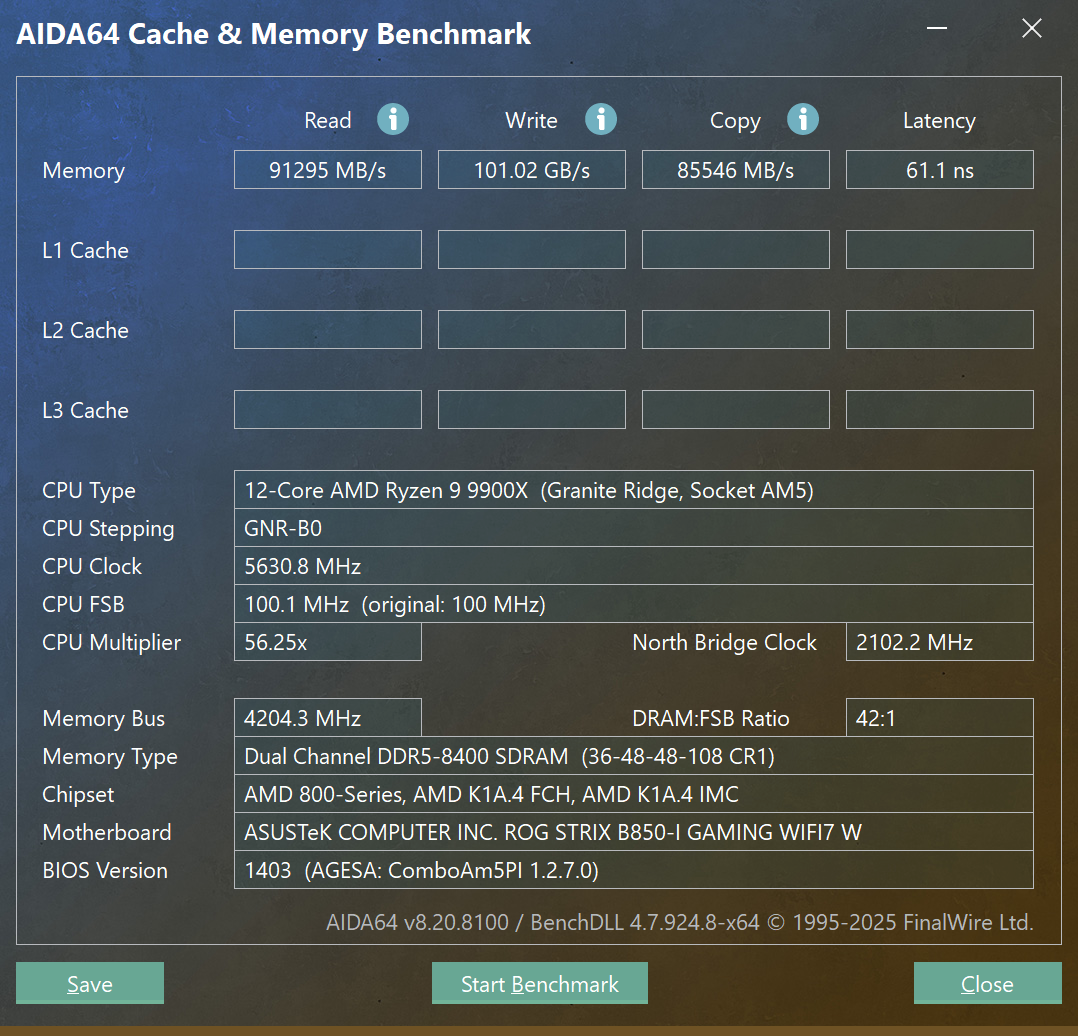The image size is (1078, 1036).
Task: Select the North Bridge Clock value box
Action: (939, 642)
